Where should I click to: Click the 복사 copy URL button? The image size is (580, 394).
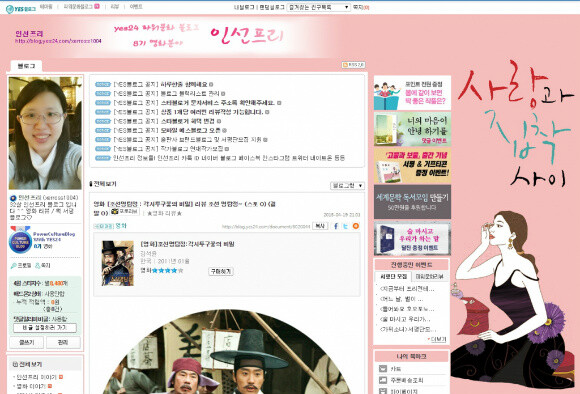[x=320, y=226]
